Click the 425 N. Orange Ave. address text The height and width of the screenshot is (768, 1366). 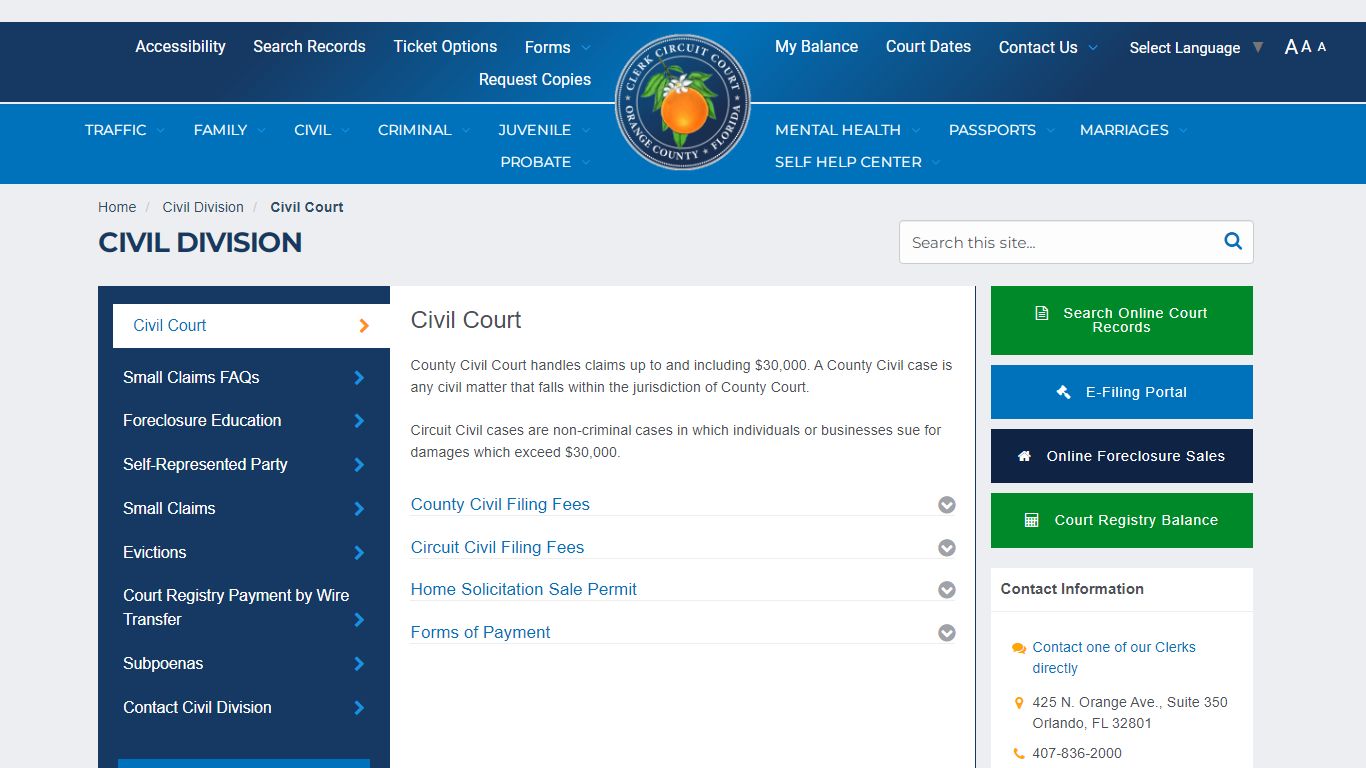tap(1130, 713)
